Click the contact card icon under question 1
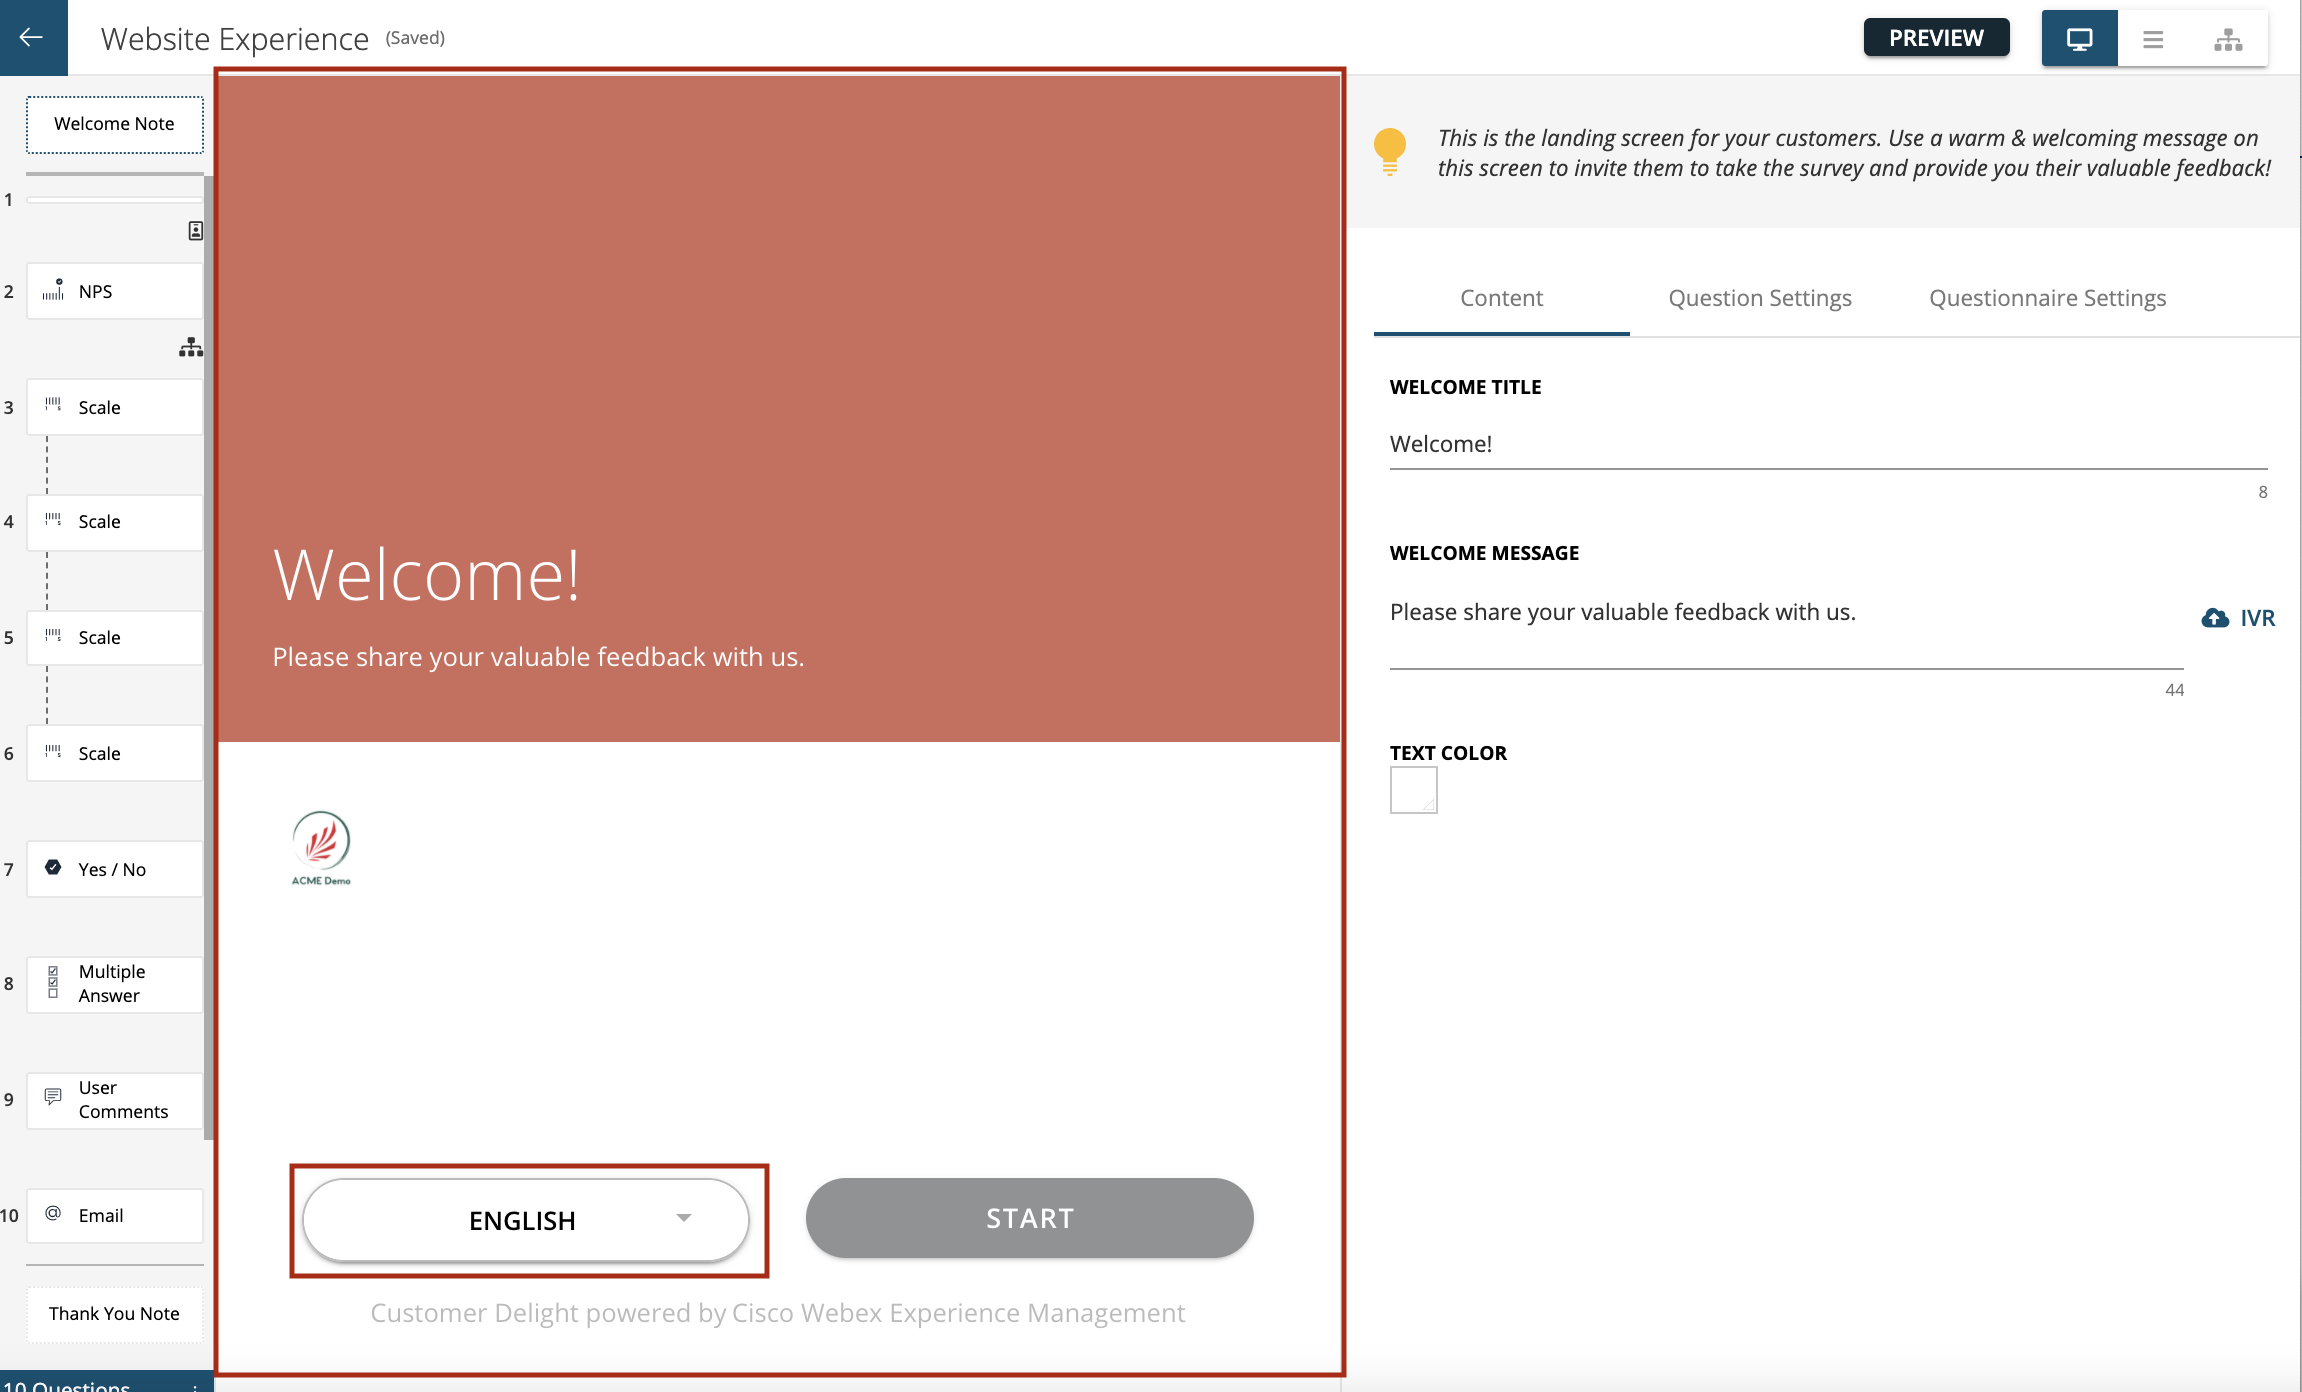The image size is (2302, 1392). (x=196, y=231)
